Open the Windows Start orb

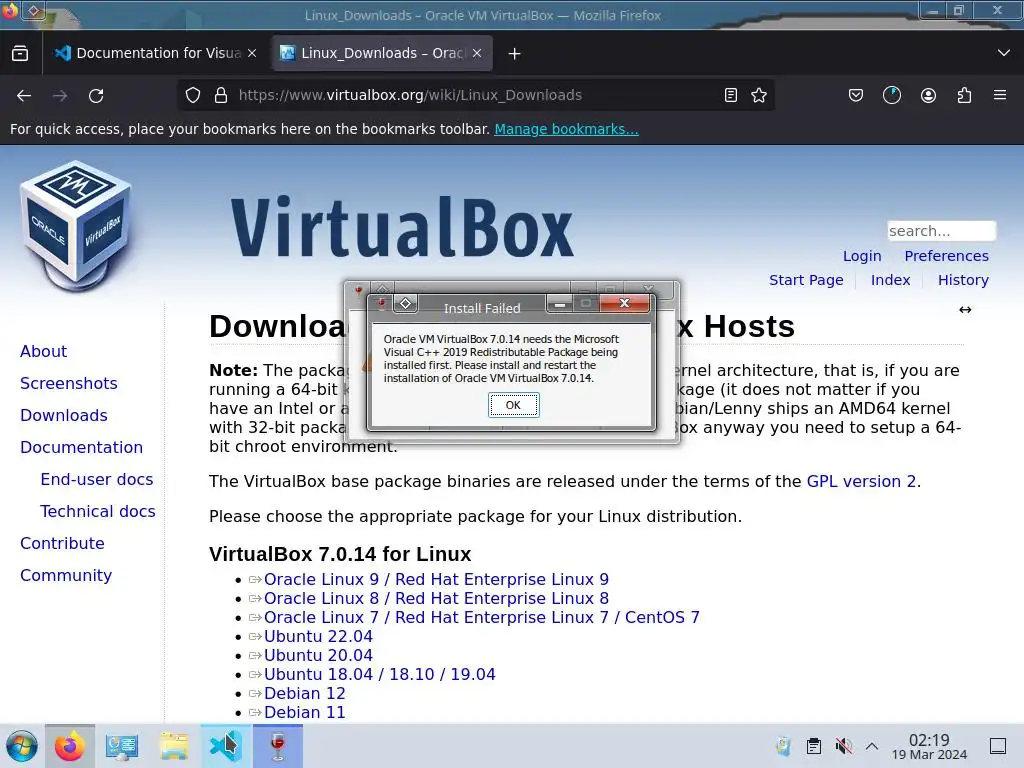click(x=22, y=746)
